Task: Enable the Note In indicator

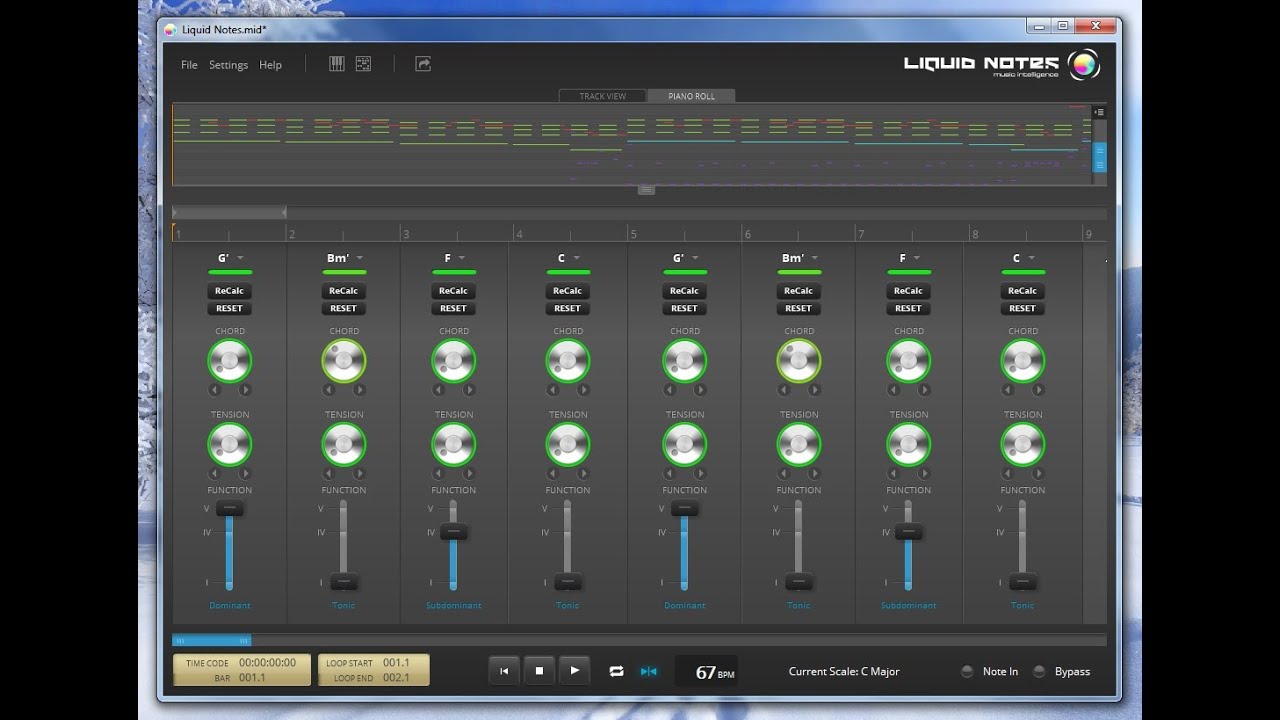Action: pyautogui.click(x=967, y=671)
